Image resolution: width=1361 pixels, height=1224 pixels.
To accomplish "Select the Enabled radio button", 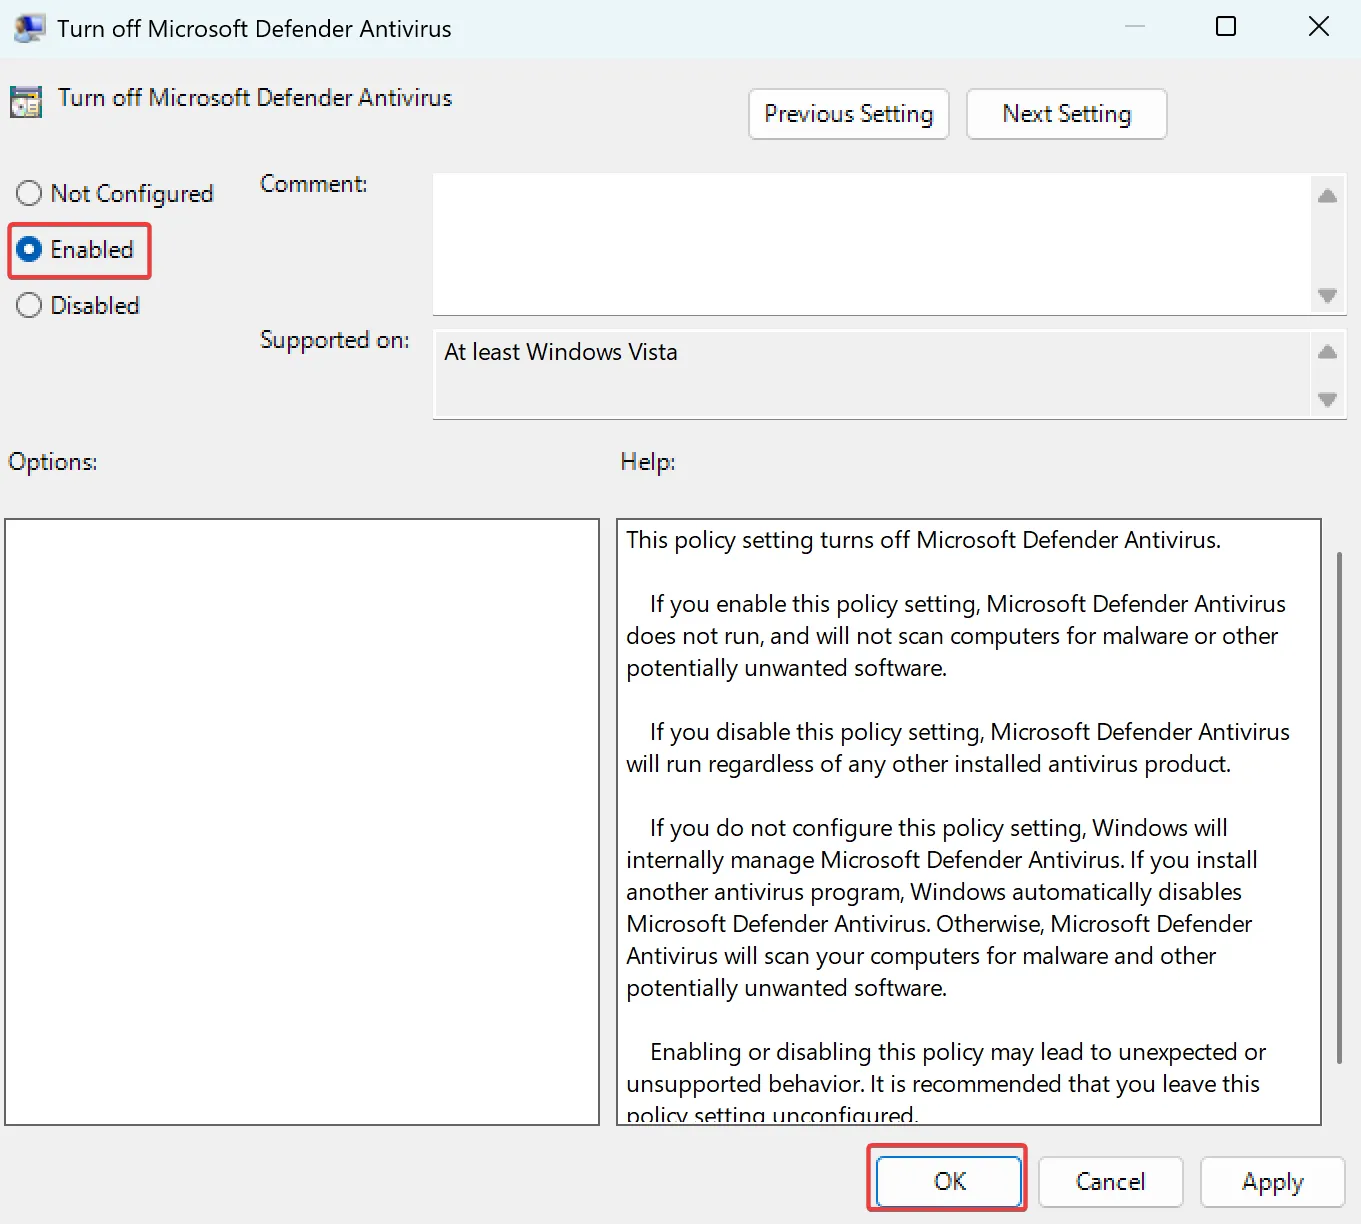I will coord(28,250).
